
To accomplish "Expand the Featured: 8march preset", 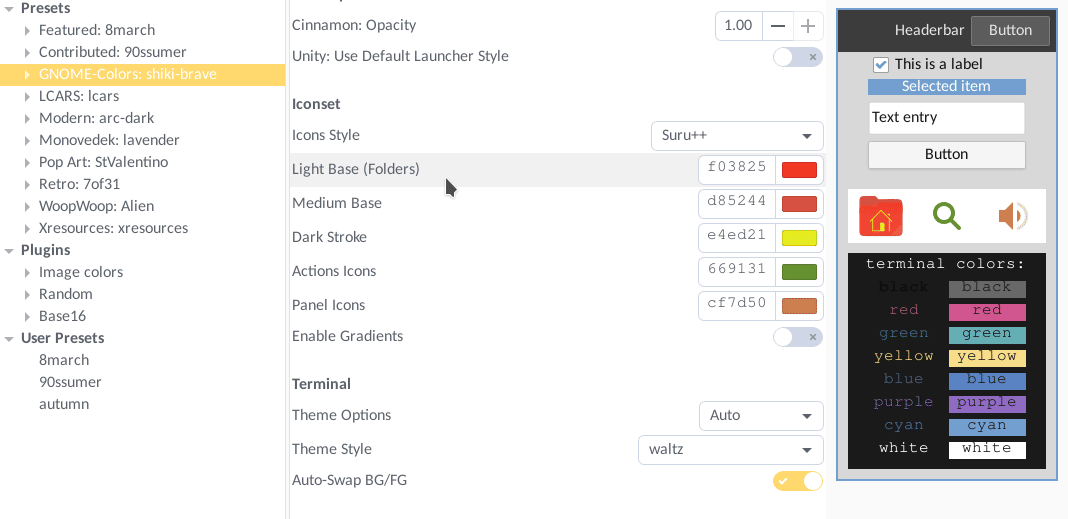I will coord(27,30).
